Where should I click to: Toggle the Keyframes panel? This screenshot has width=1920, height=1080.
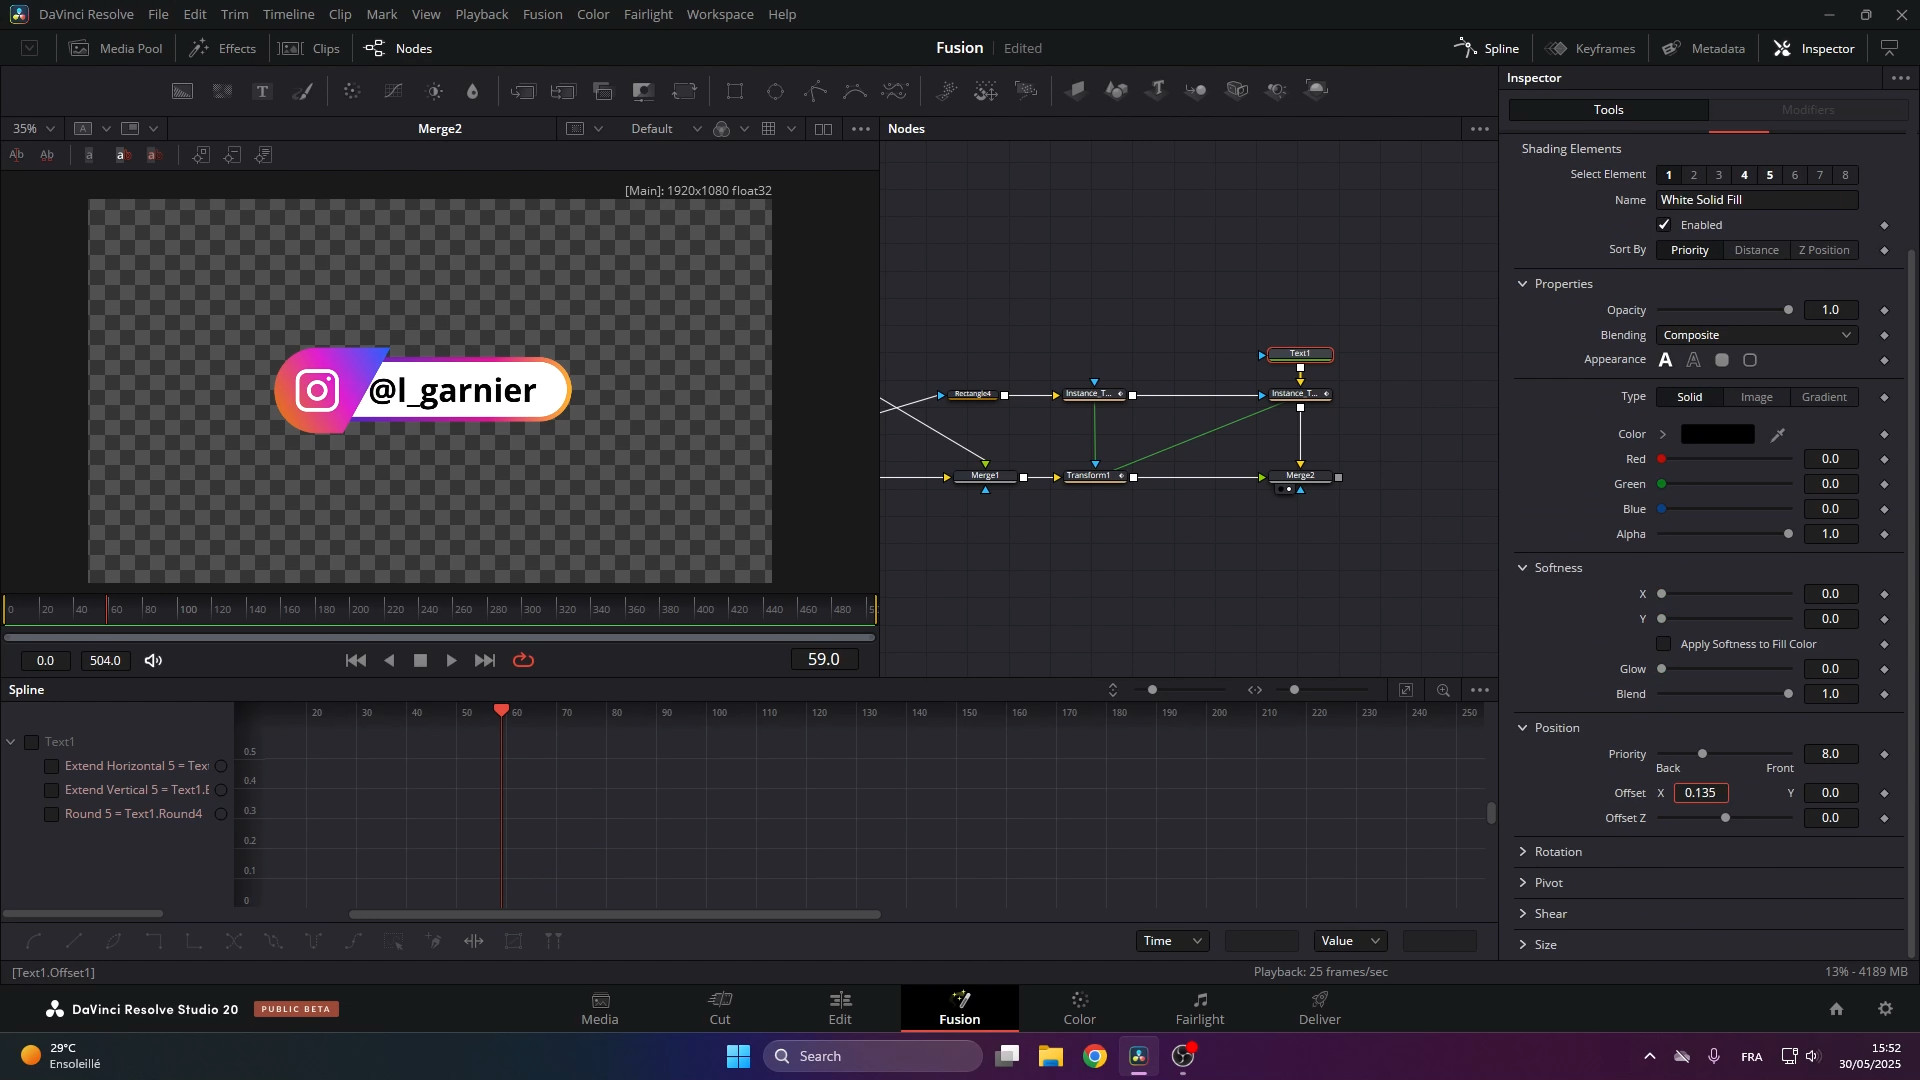point(1591,48)
